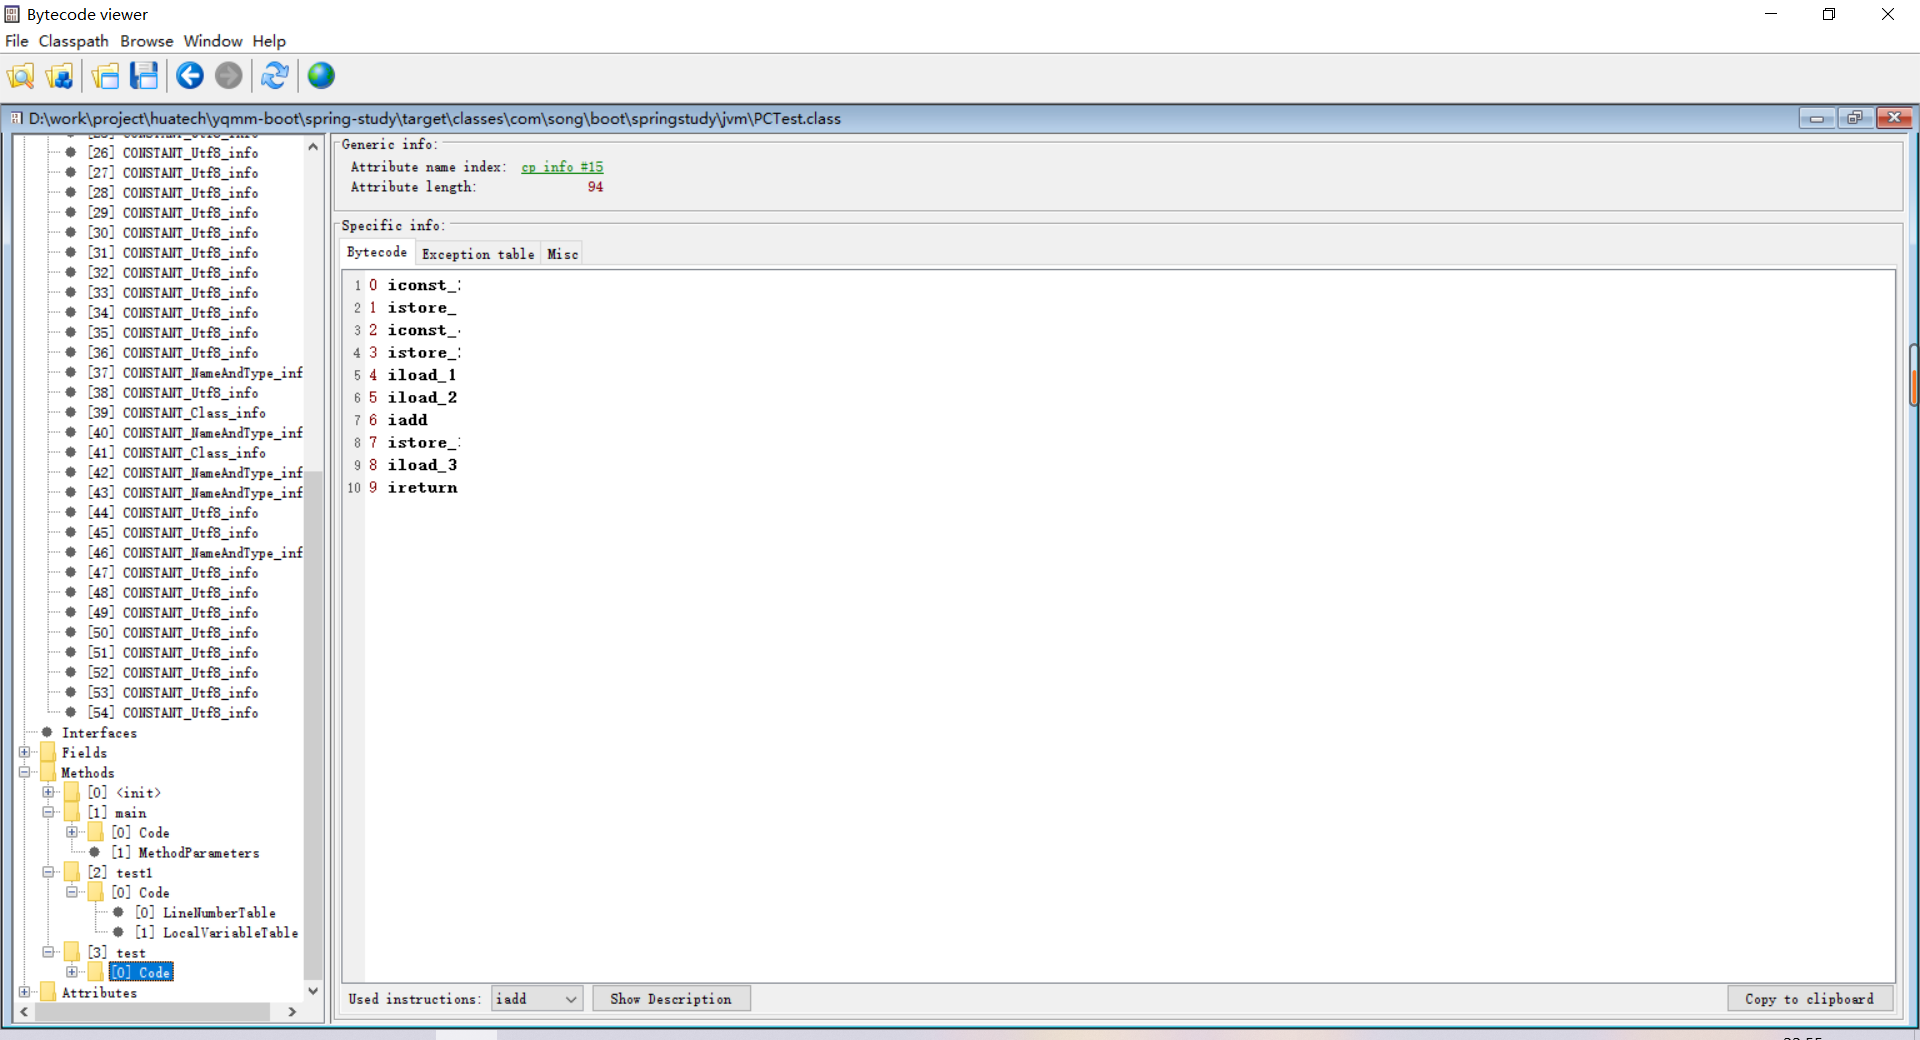The image size is (1920, 1040).
Task: Select [26] CONSTANT_Utf8_info entry
Action: (x=173, y=152)
